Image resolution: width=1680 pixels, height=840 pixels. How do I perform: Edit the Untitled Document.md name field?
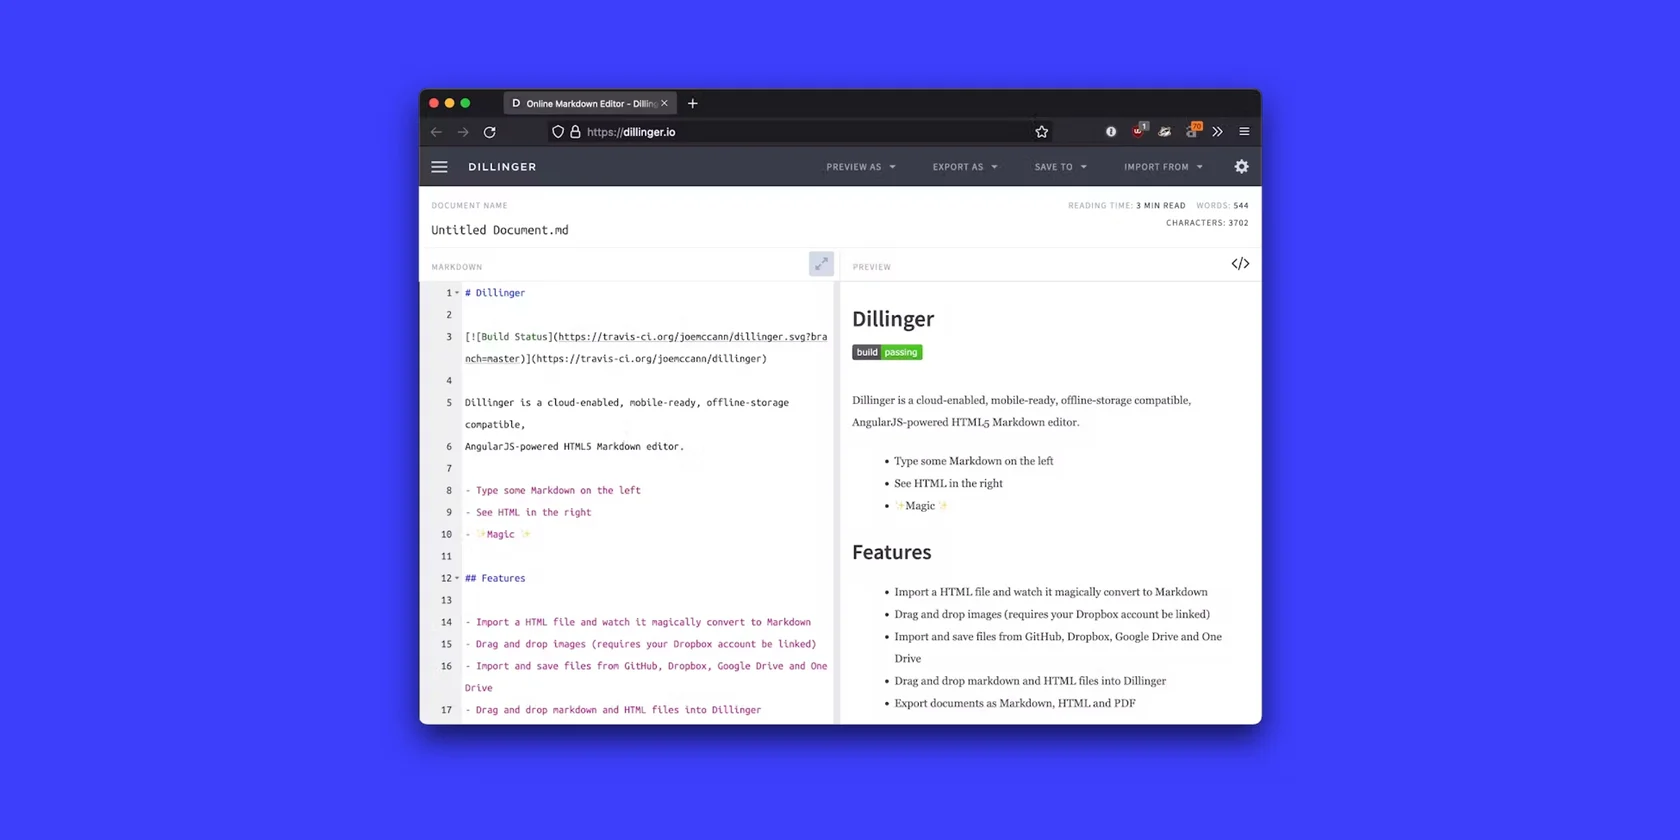tap(500, 230)
